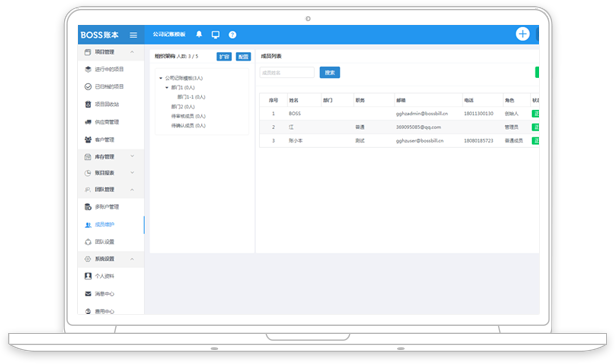This screenshot has width=615, height=364.
Task: Open 消息中心 envelope icon item
Action: point(100,294)
